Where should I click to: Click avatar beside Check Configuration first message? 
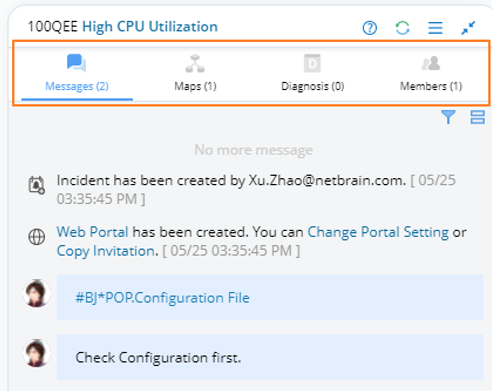[x=37, y=353]
